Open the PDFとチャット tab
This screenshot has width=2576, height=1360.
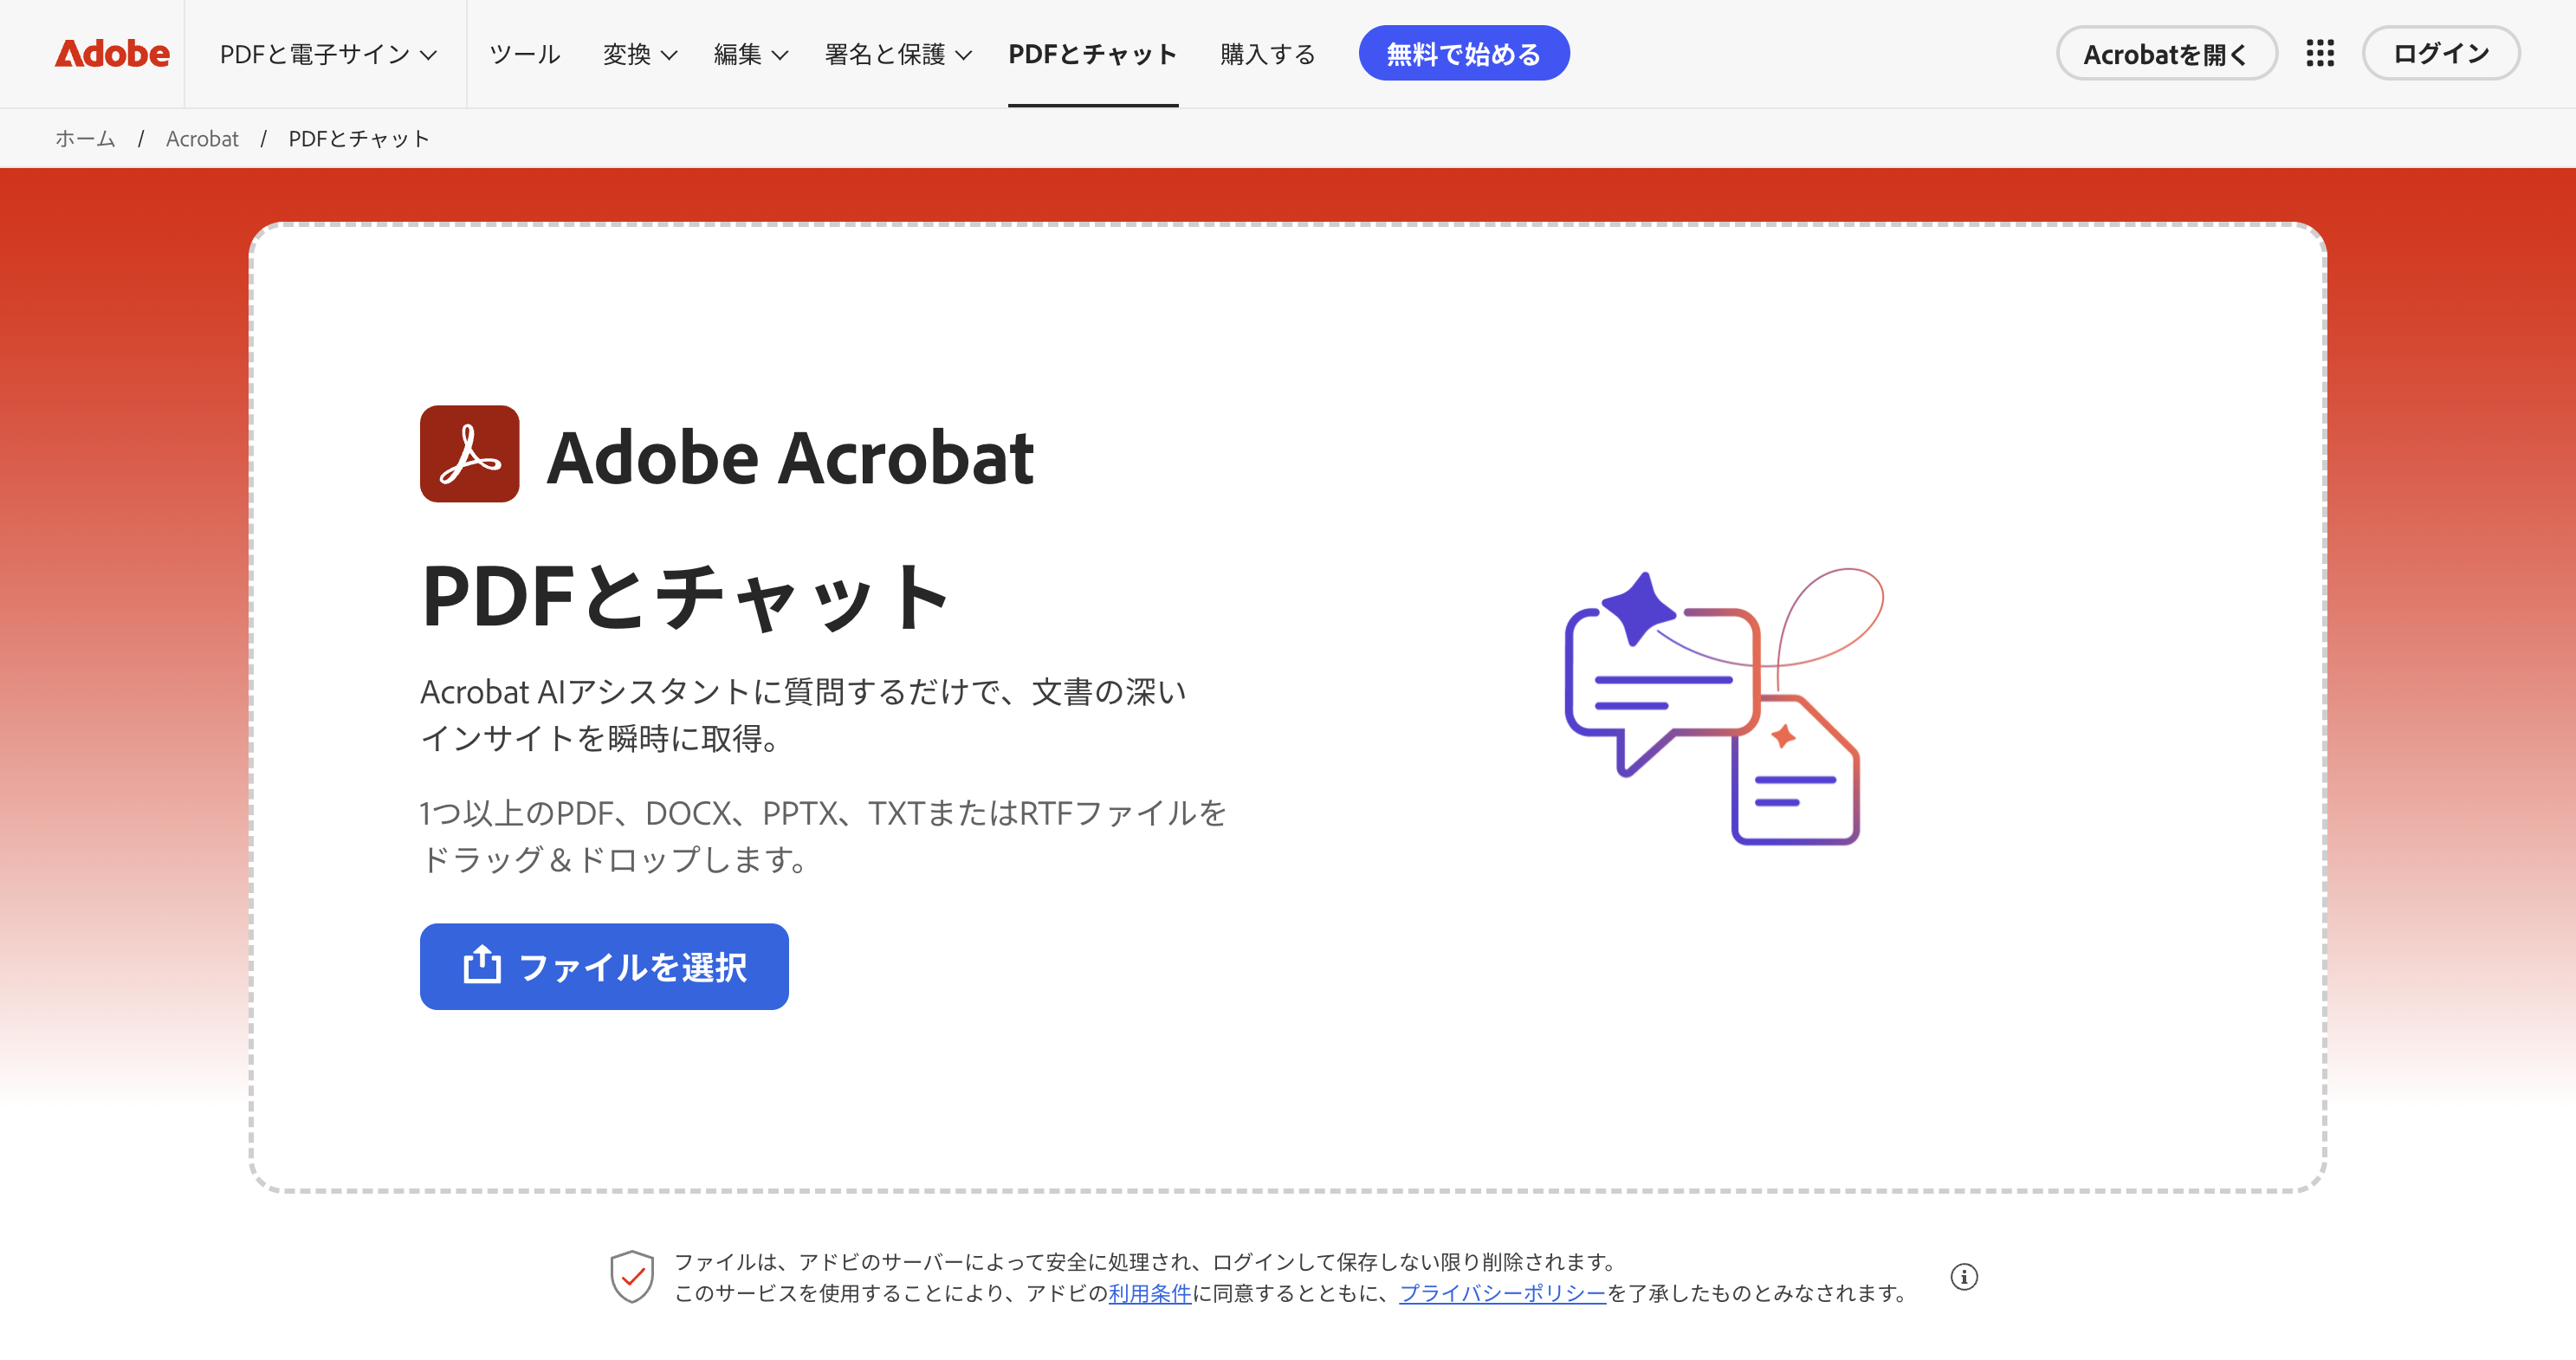coord(1092,54)
